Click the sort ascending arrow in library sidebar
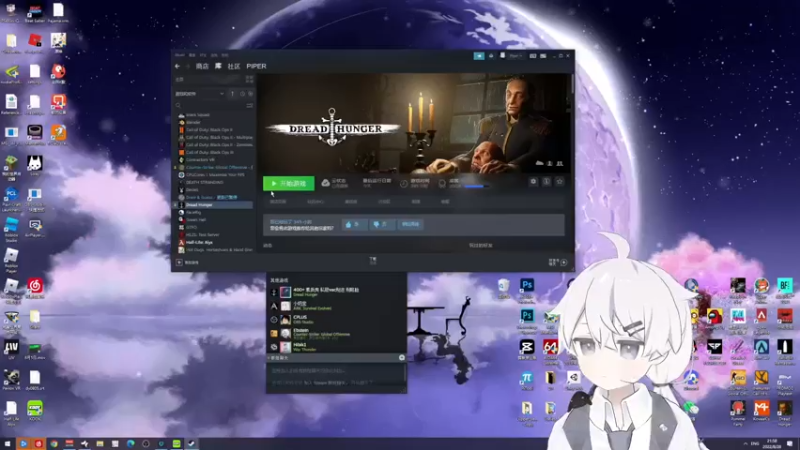 tap(232, 94)
